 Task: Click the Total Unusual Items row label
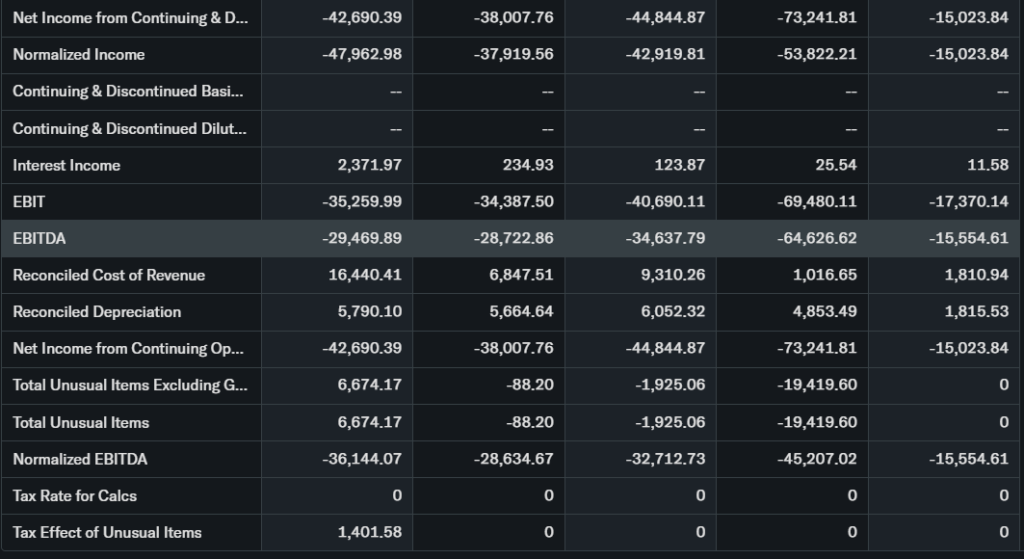point(81,423)
